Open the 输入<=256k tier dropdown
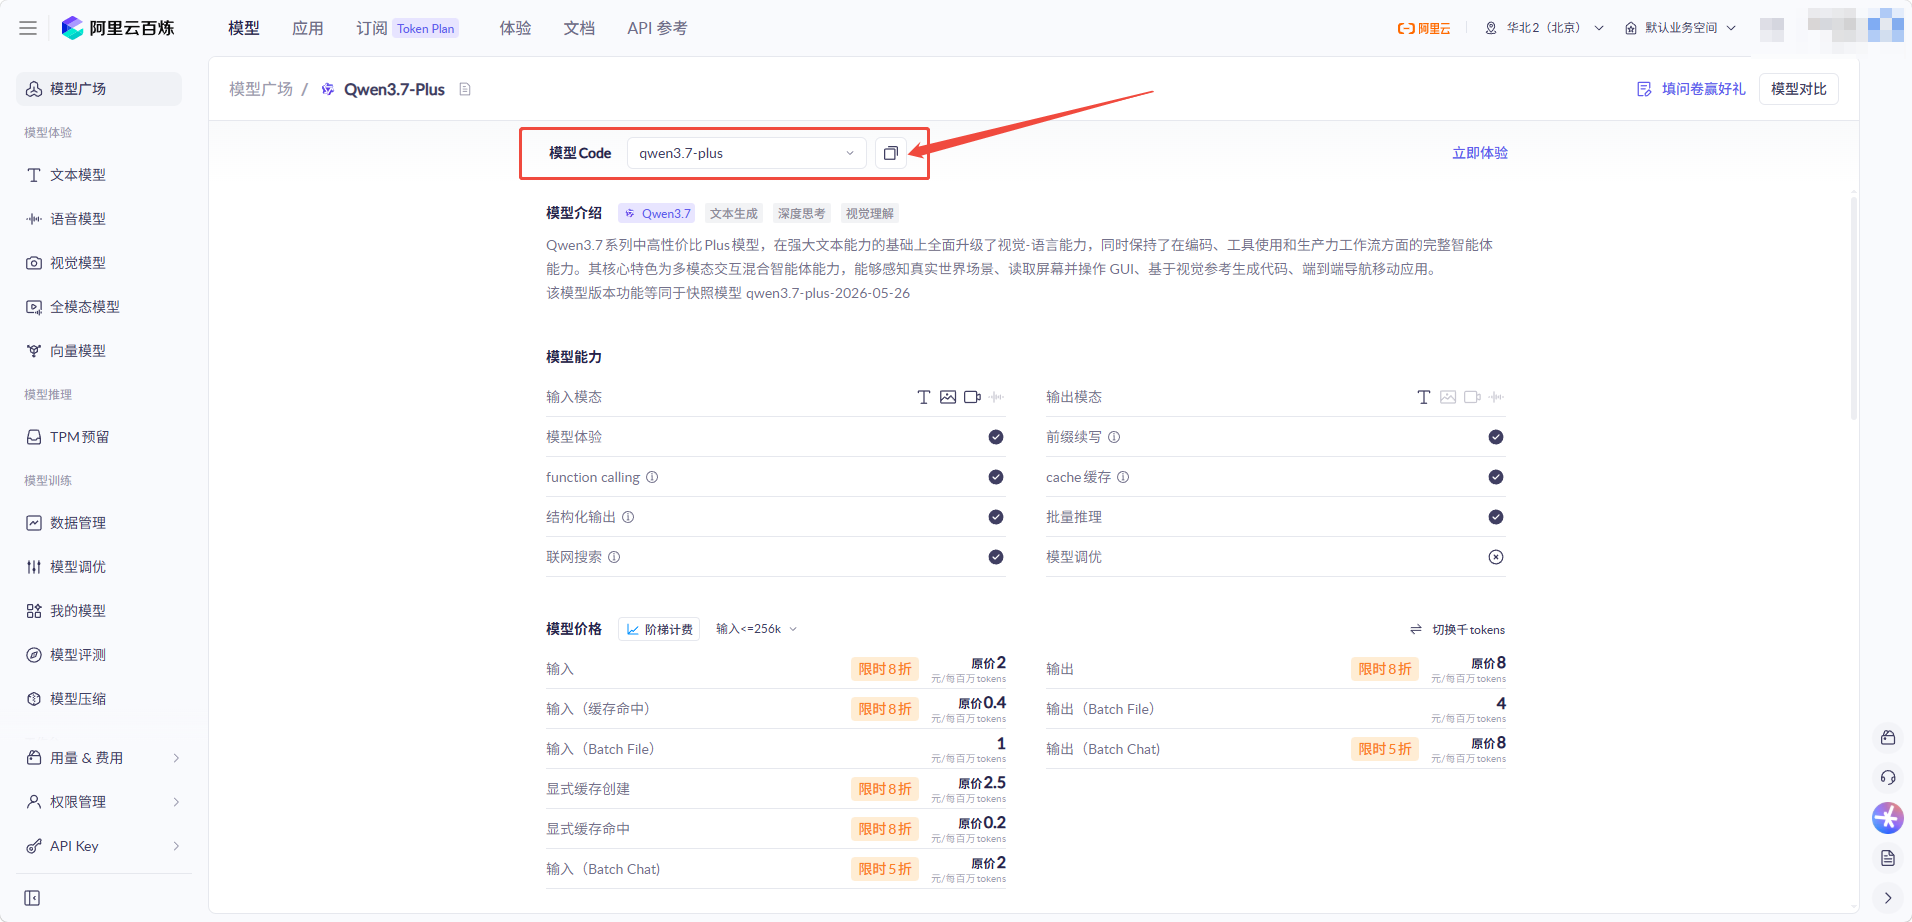Viewport: 1912px width, 922px height. pos(757,629)
